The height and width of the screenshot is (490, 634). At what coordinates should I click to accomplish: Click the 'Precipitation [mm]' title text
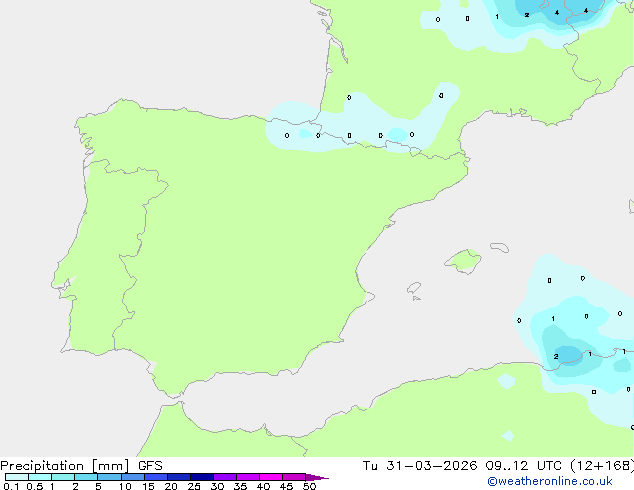[65, 466]
